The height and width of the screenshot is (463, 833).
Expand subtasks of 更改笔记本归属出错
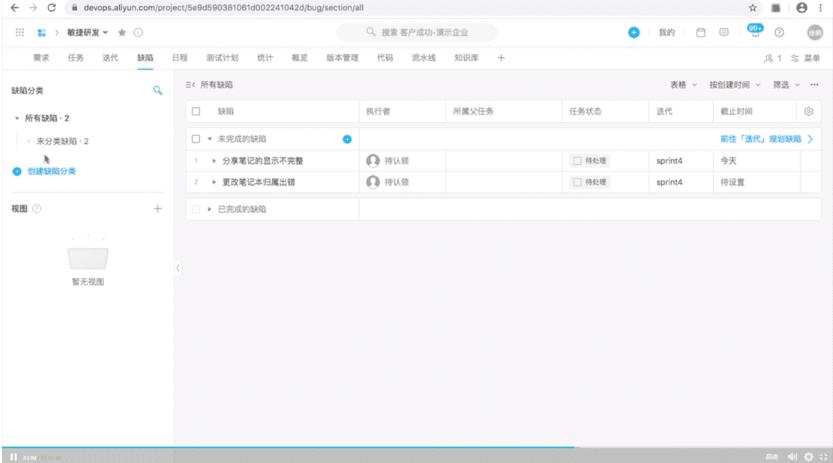pyautogui.click(x=214, y=182)
